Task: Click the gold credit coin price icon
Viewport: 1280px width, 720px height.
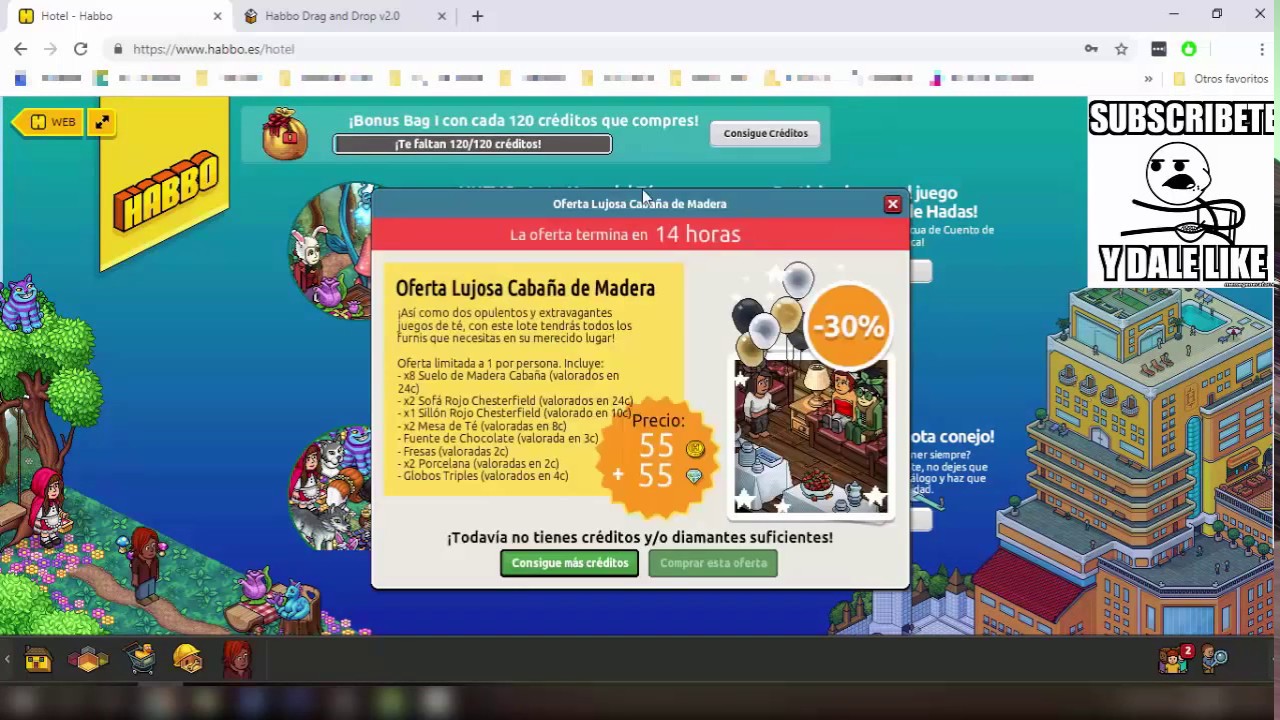Action: (x=695, y=449)
